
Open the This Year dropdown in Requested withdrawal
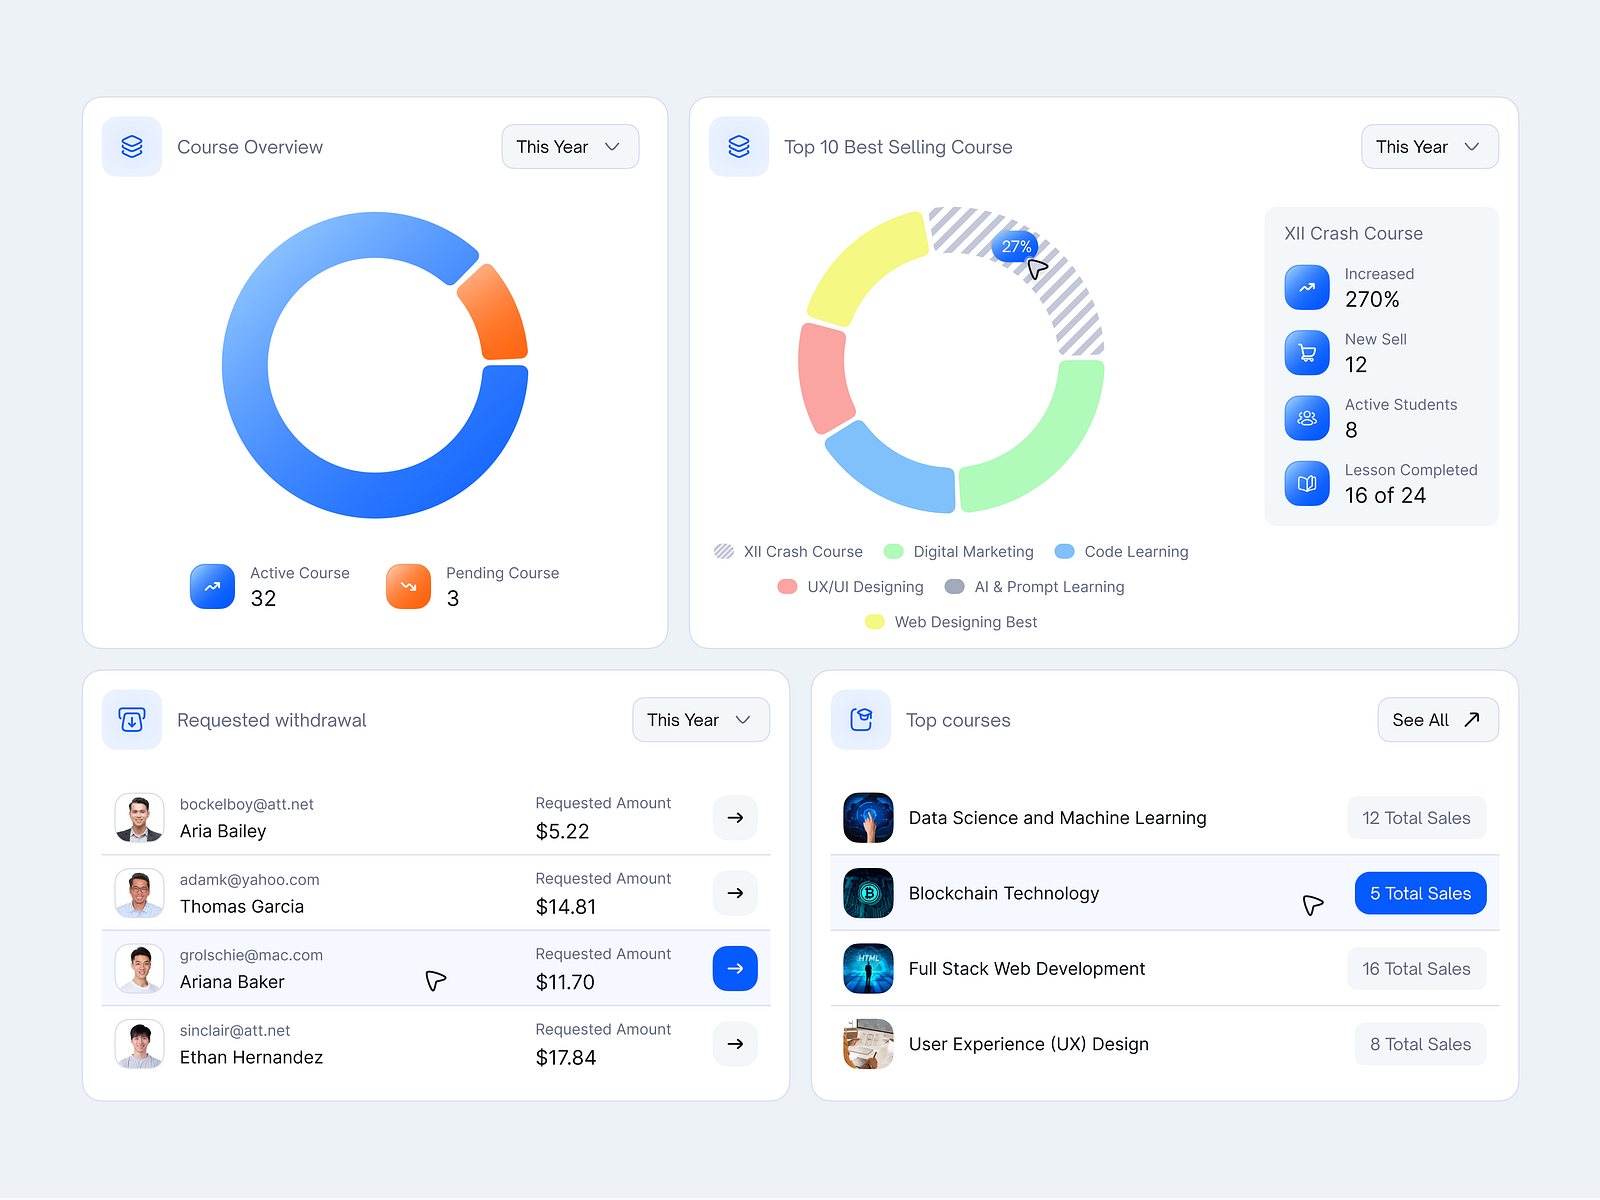[x=700, y=719]
